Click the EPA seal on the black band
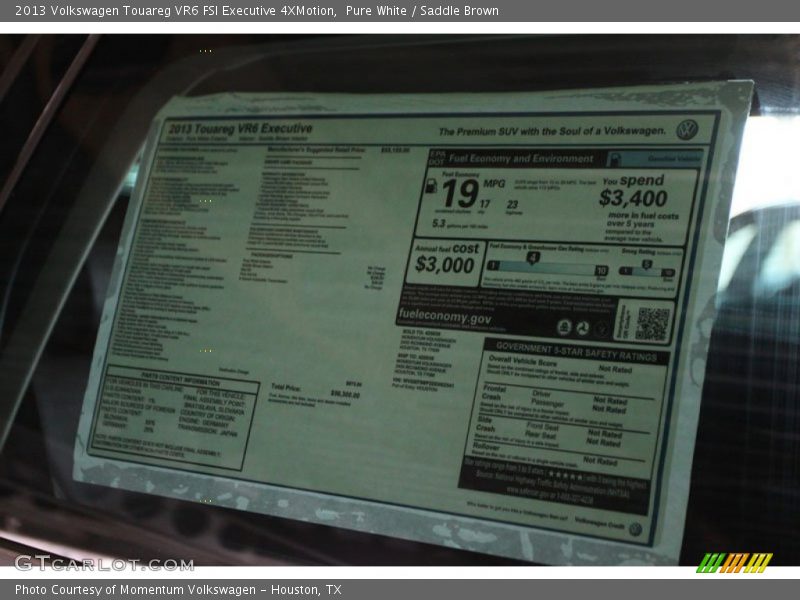Viewport: 800px width, 600px height. tap(564, 328)
